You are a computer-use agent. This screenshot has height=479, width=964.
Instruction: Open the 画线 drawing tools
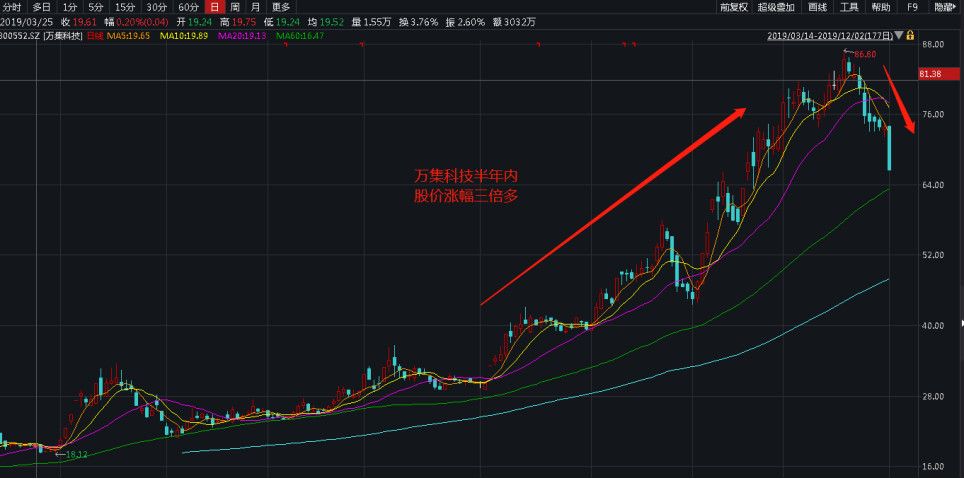pyautogui.click(x=817, y=7)
